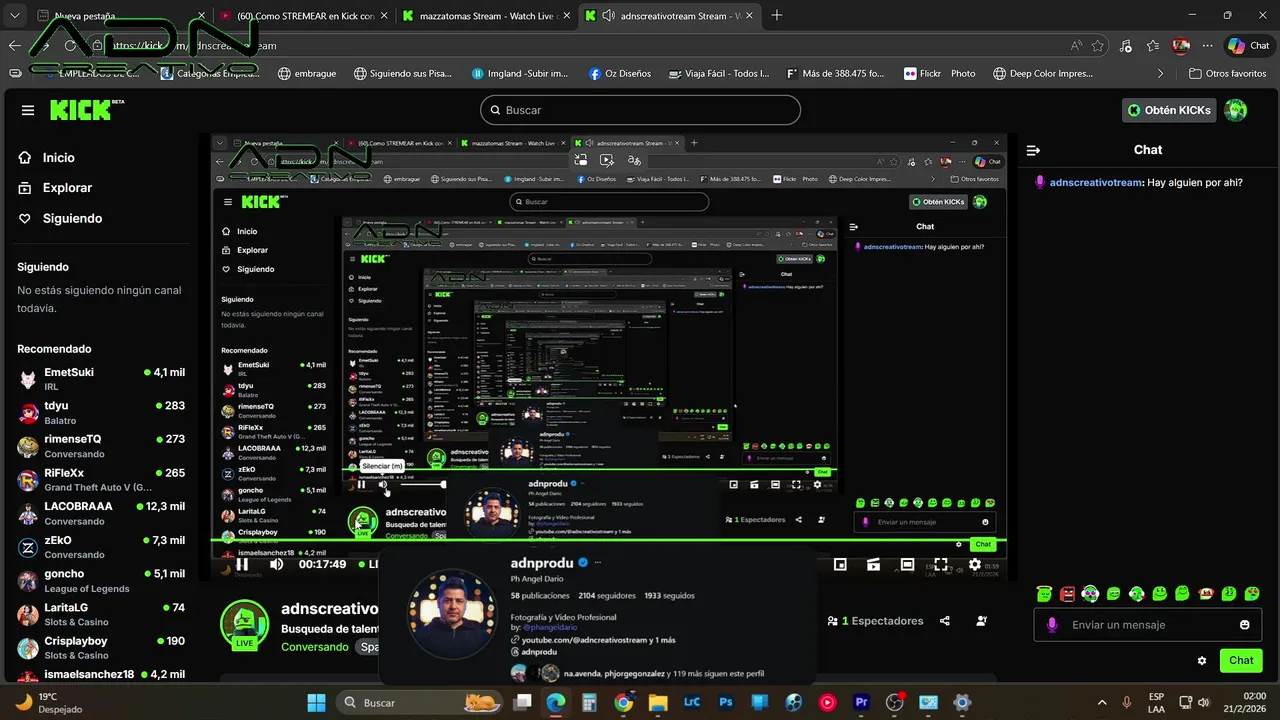Open taskbar volume control speaker icon
This screenshot has height=720, width=1280.
point(1206,702)
